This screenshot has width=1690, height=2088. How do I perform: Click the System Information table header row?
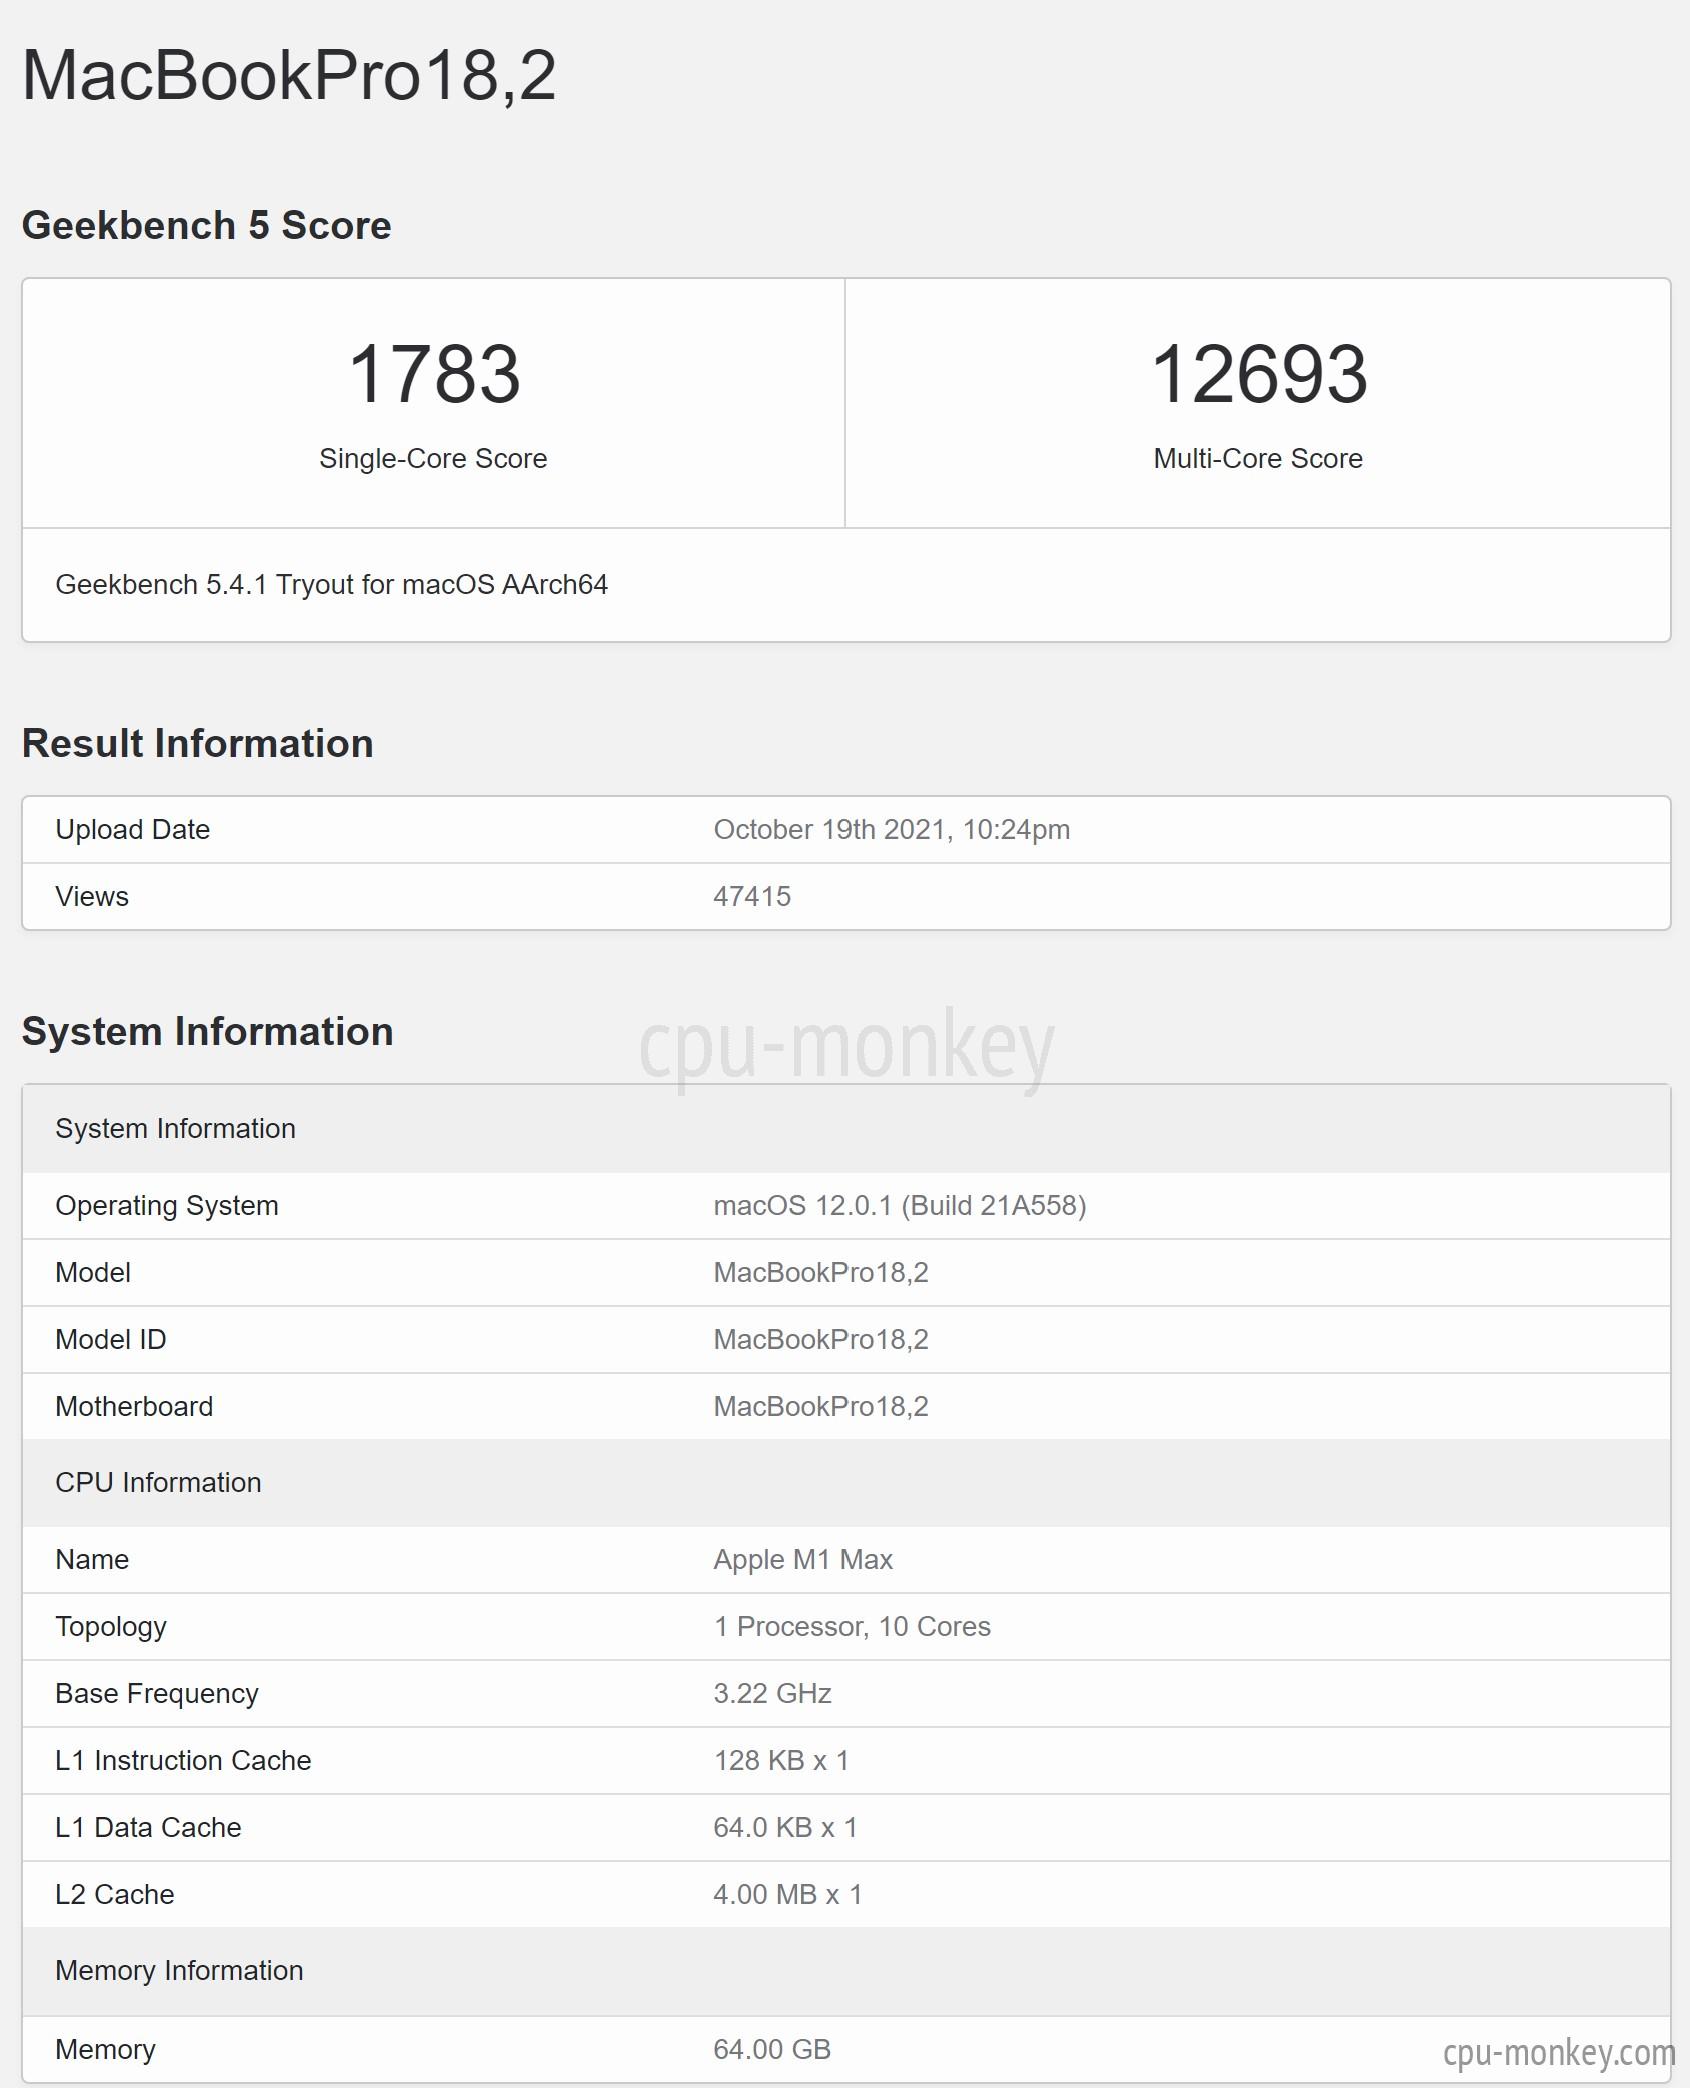click(846, 1128)
